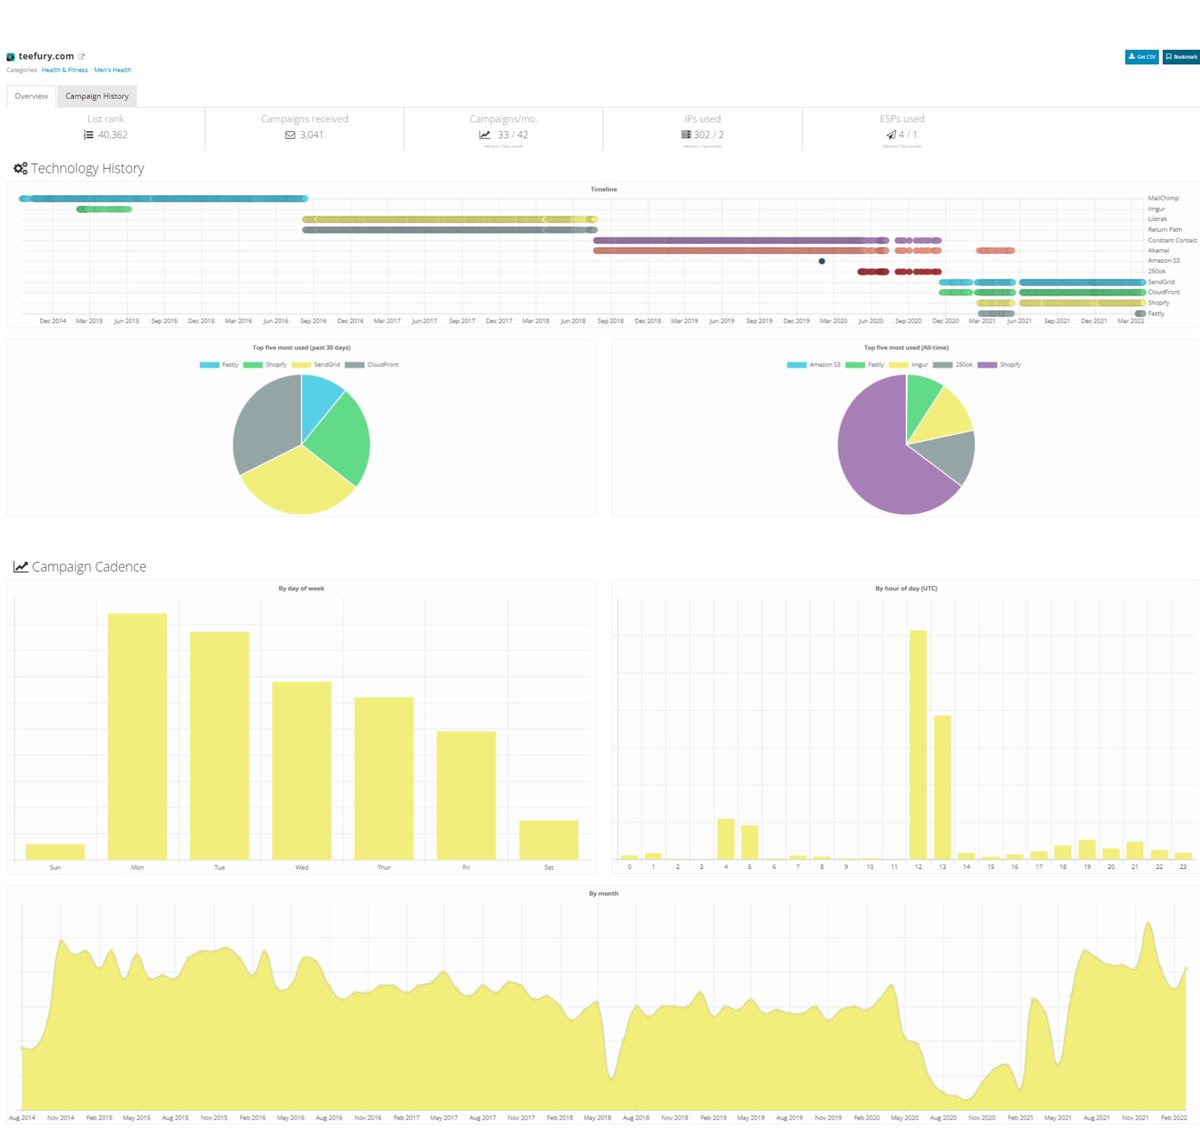Click the Fri bar in day of week chart
Screen dimensions: 1200x1140
466,795
